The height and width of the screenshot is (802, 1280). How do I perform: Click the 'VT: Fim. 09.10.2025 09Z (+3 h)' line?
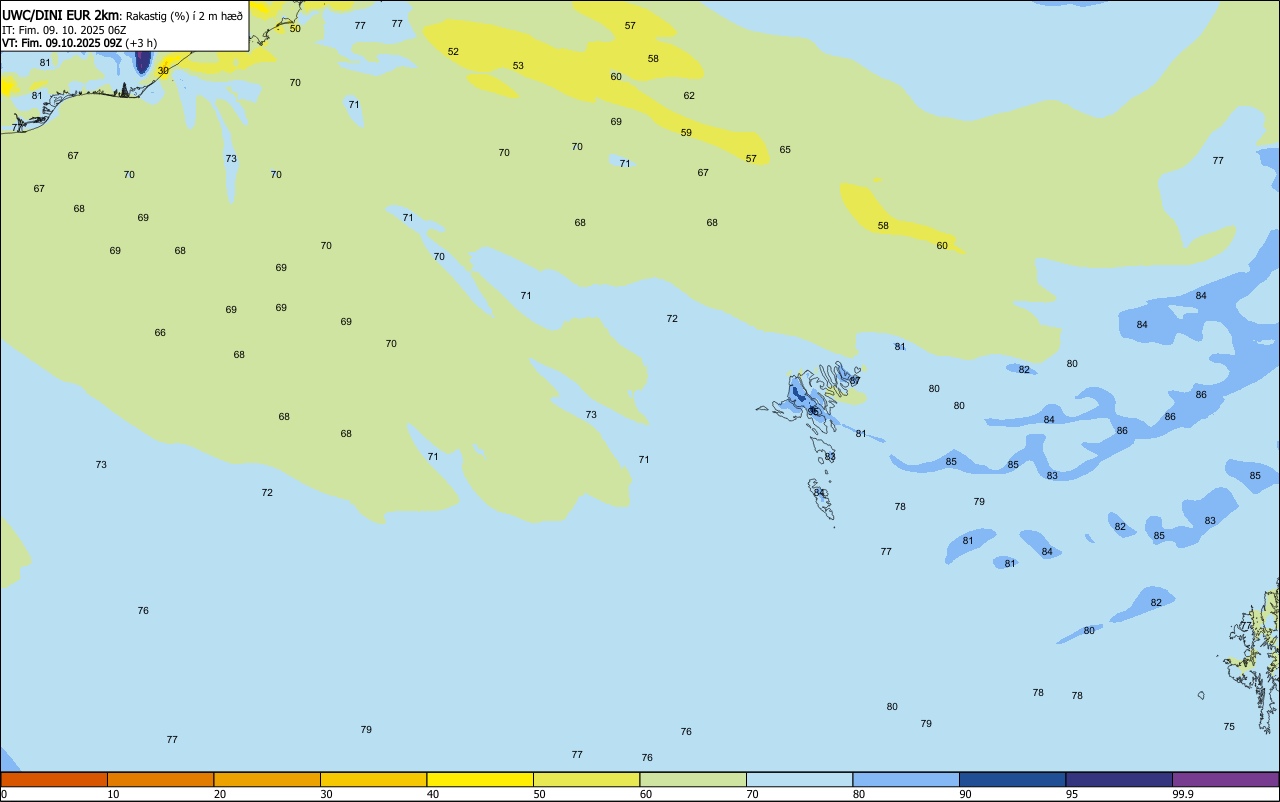point(79,43)
